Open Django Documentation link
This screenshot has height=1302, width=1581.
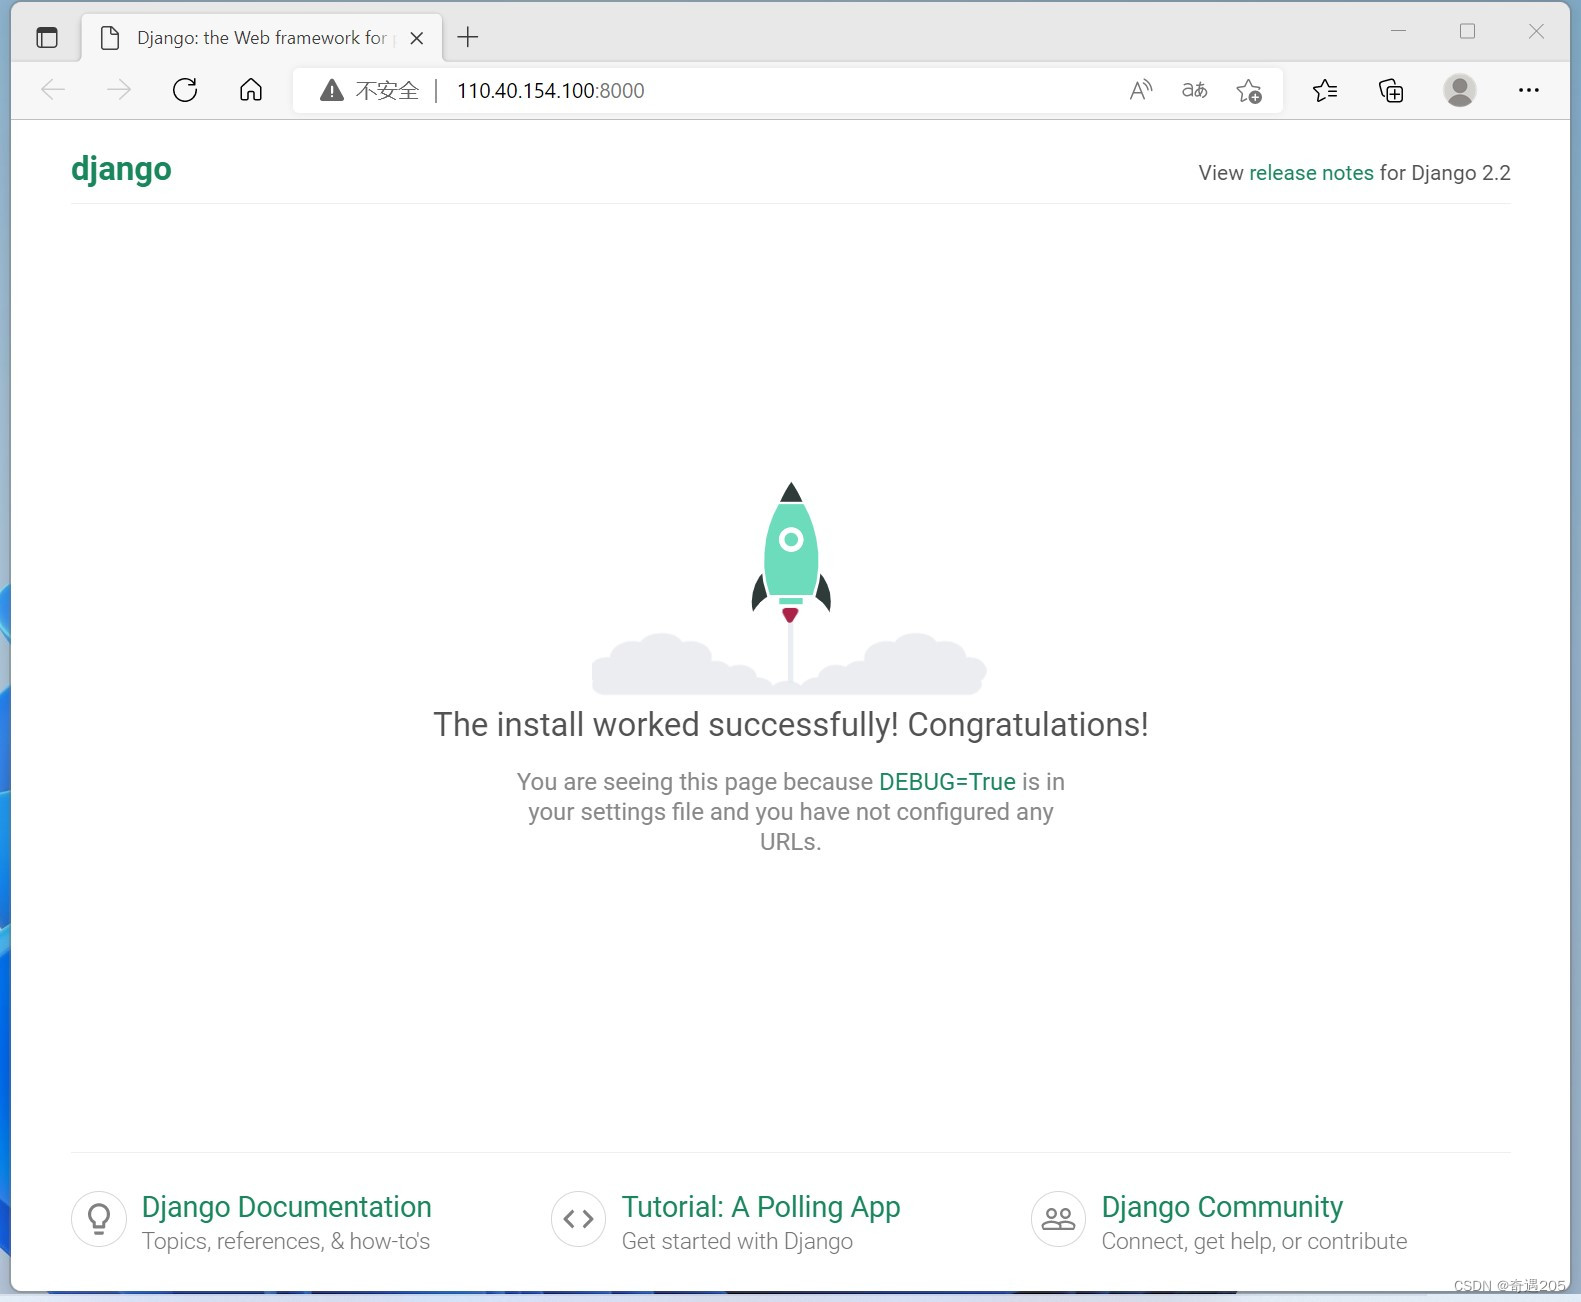tap(286, 1207)
